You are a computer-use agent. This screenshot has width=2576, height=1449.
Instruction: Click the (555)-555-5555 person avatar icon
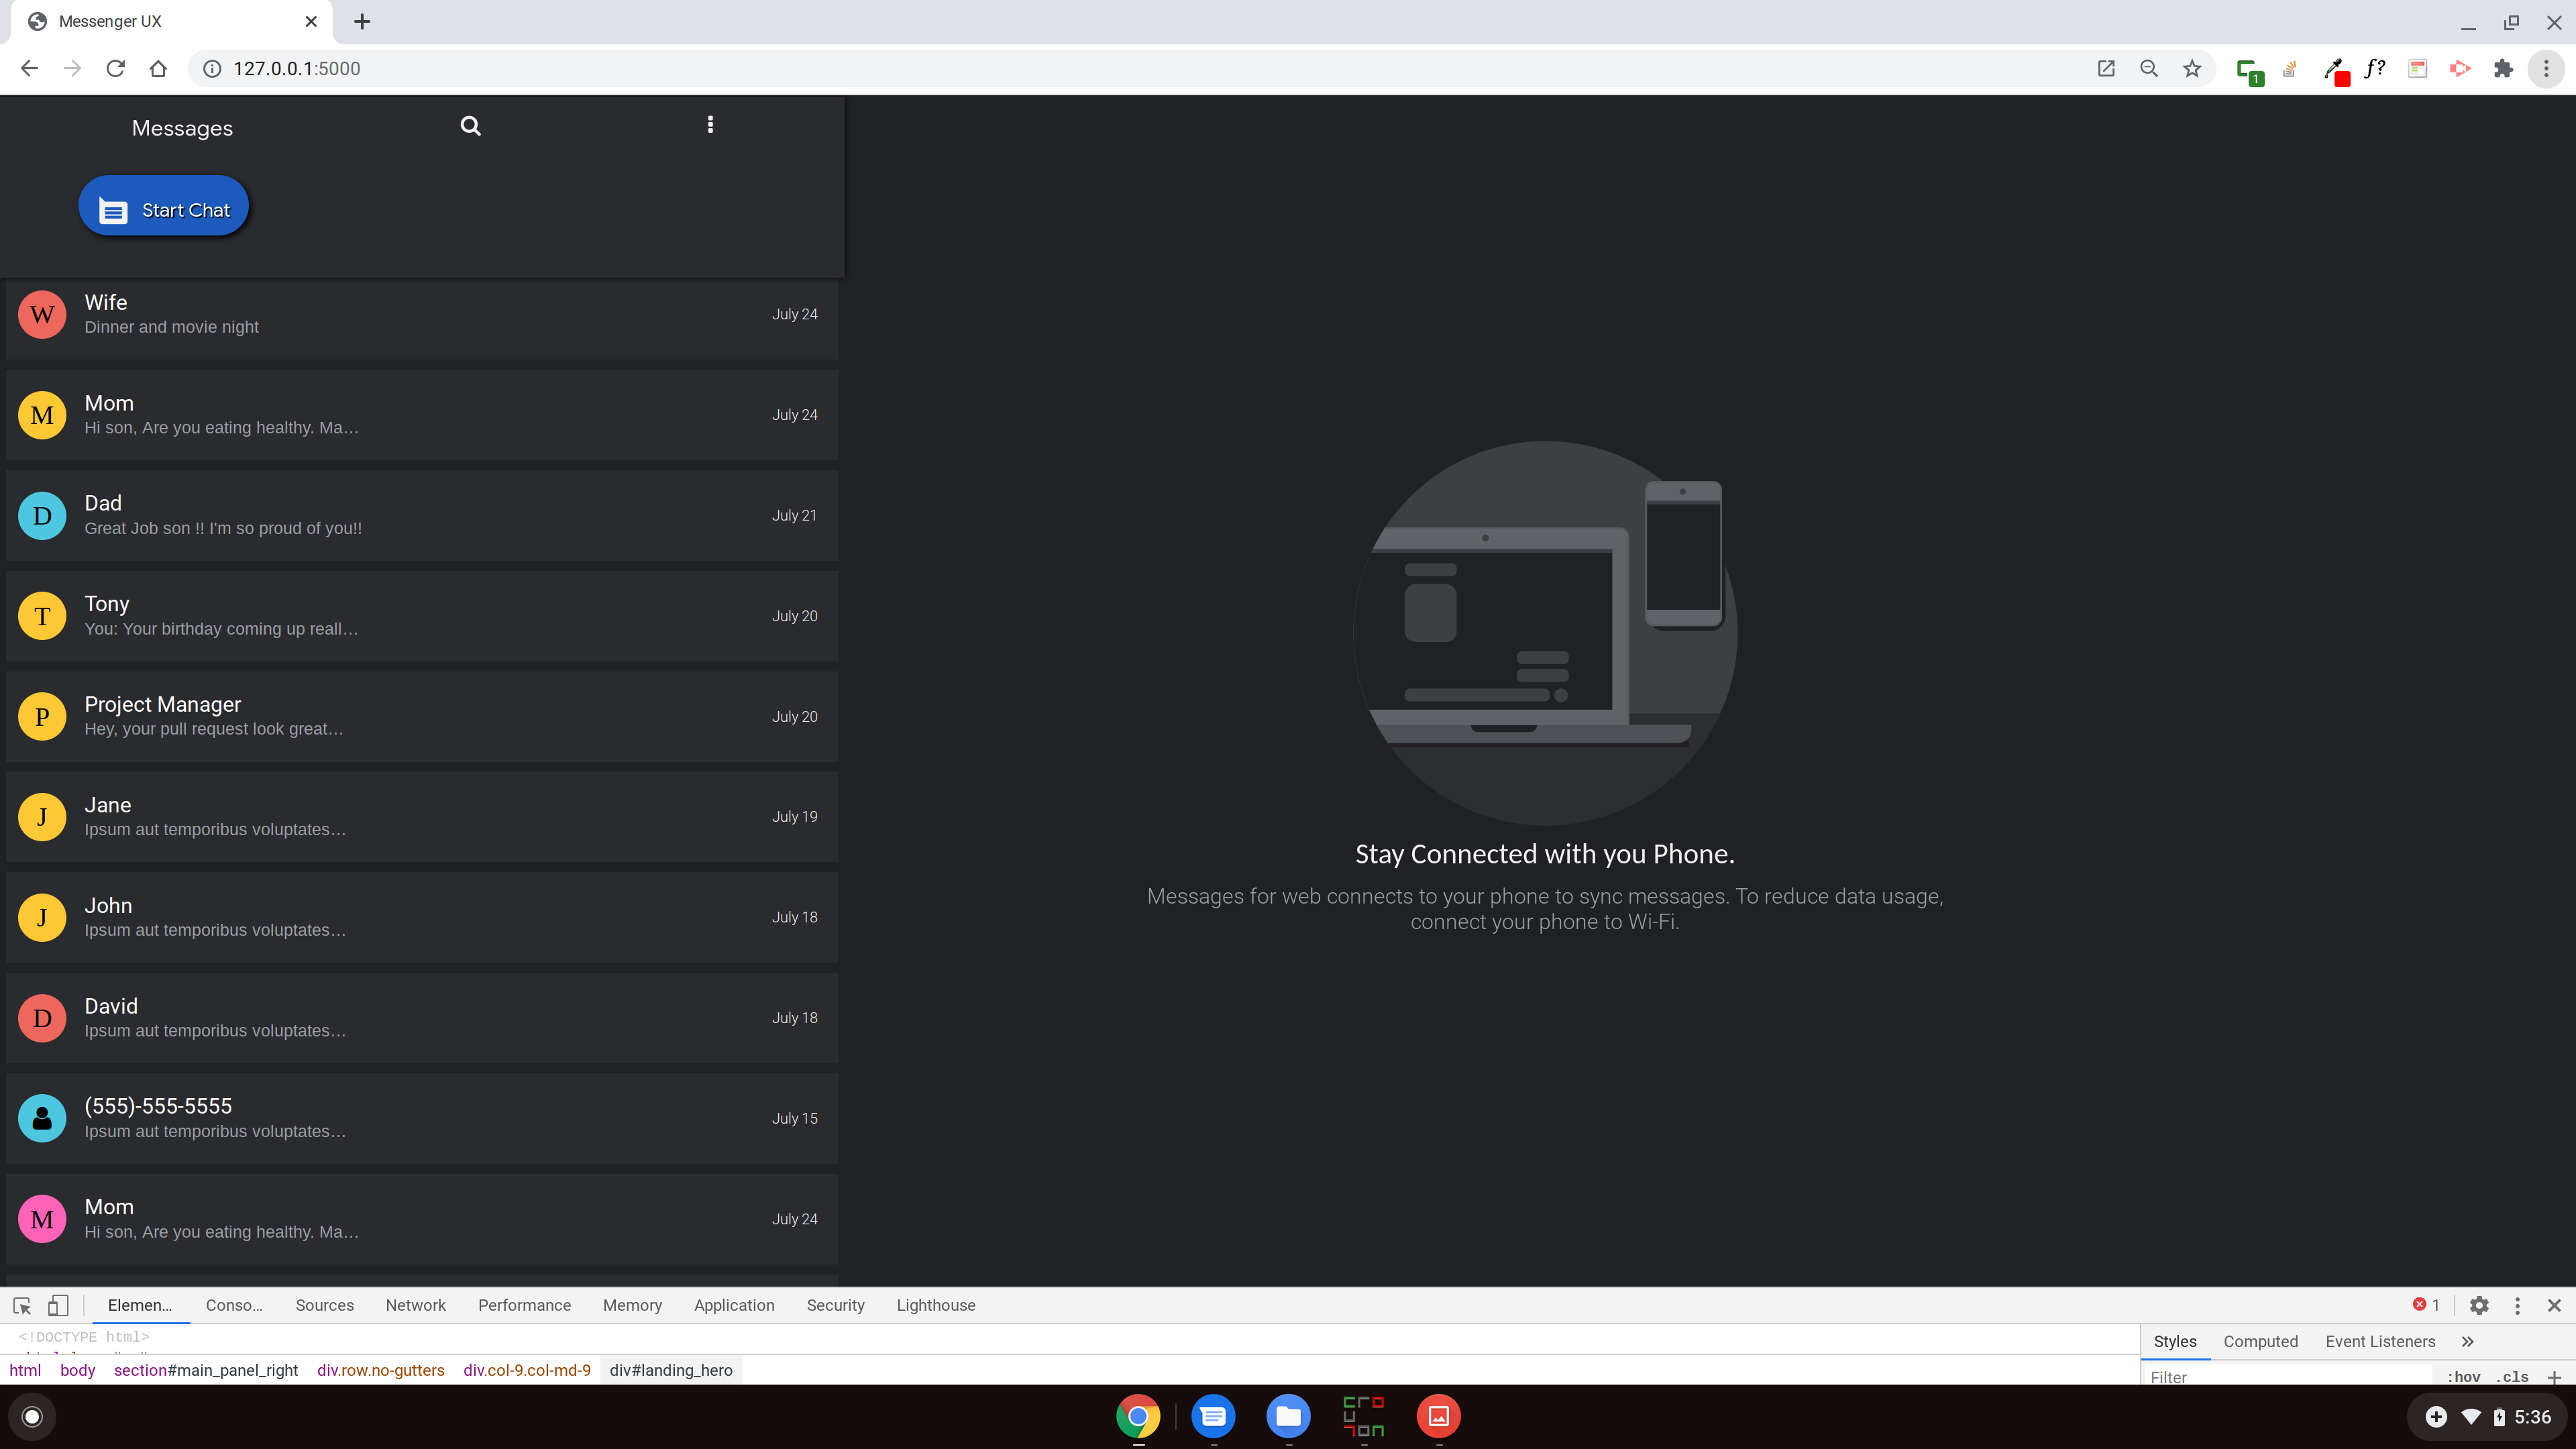(42, 1118)
